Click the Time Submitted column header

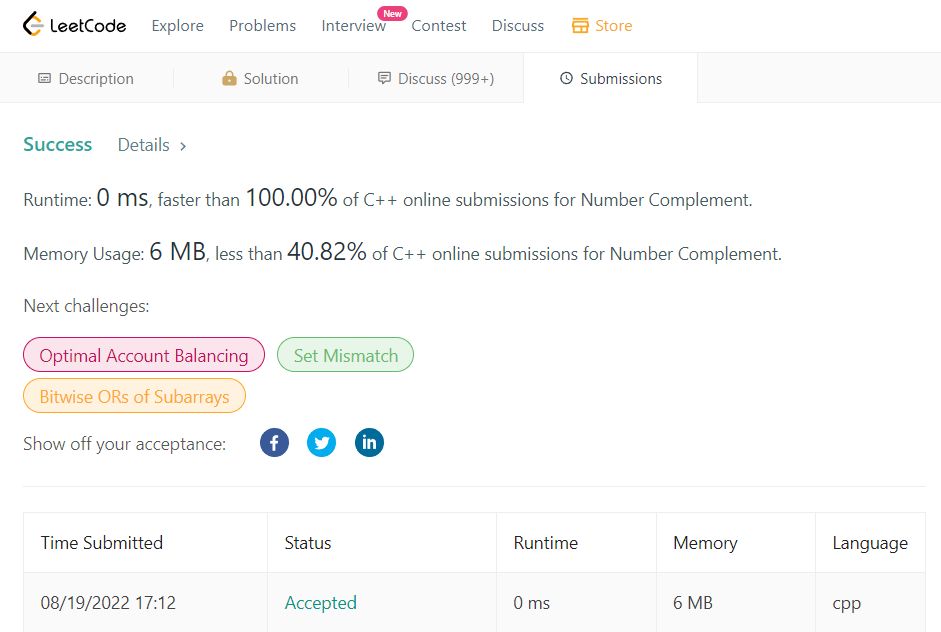click(x=101, y=543)
